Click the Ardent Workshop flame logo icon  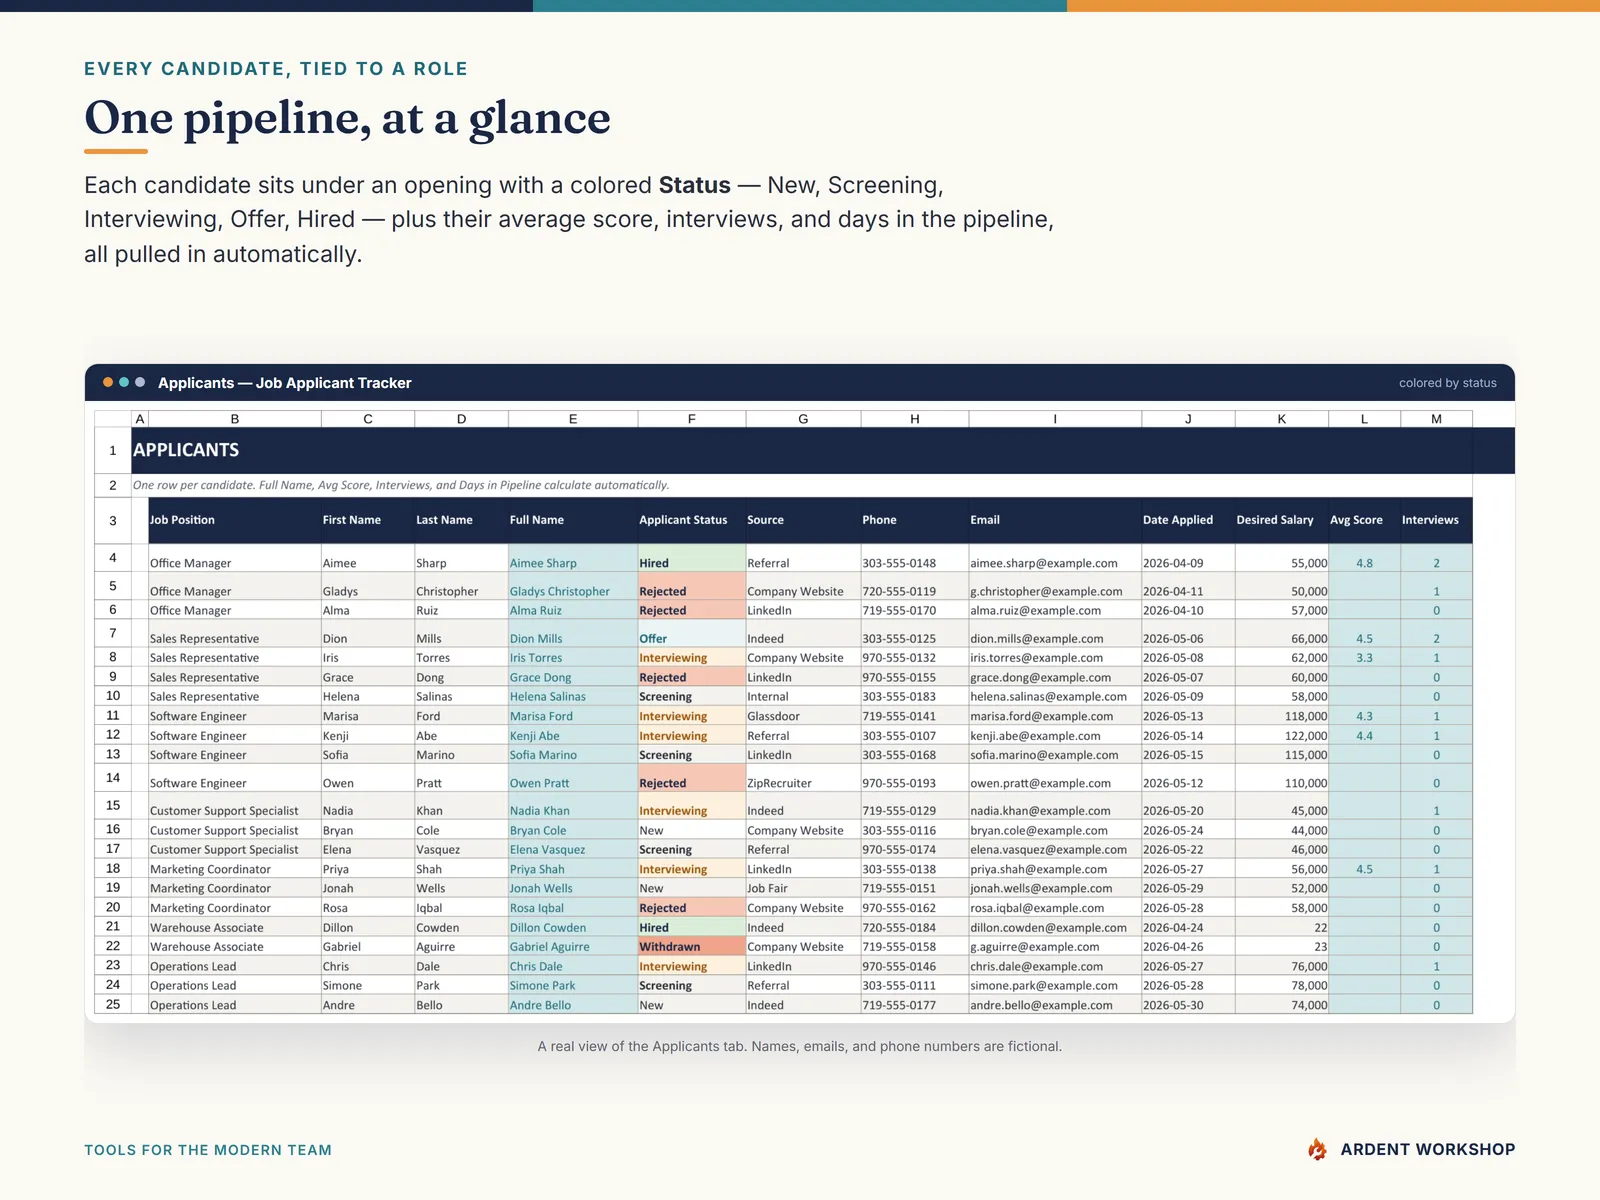click(1317, 1150)
